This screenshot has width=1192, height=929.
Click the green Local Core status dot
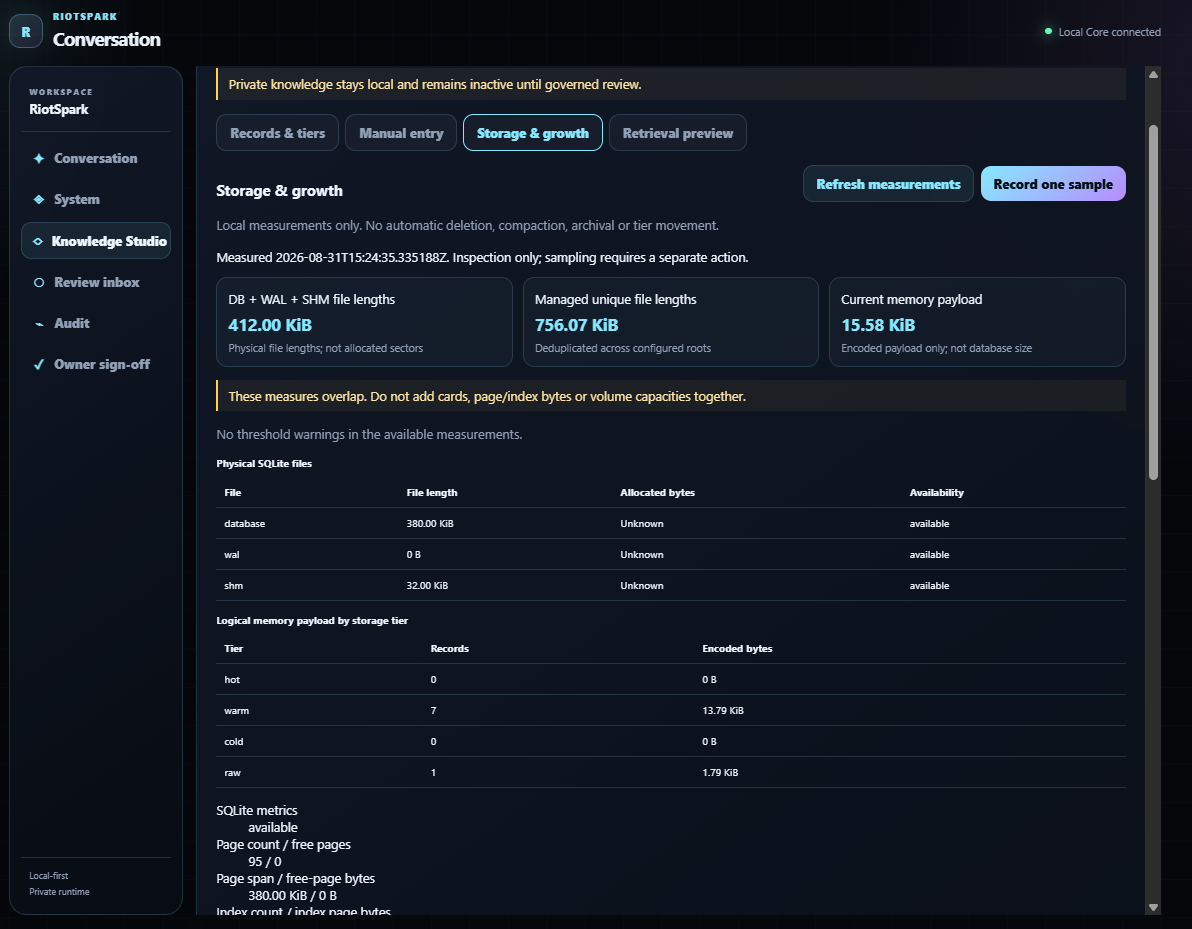(x=1048, y=31)
